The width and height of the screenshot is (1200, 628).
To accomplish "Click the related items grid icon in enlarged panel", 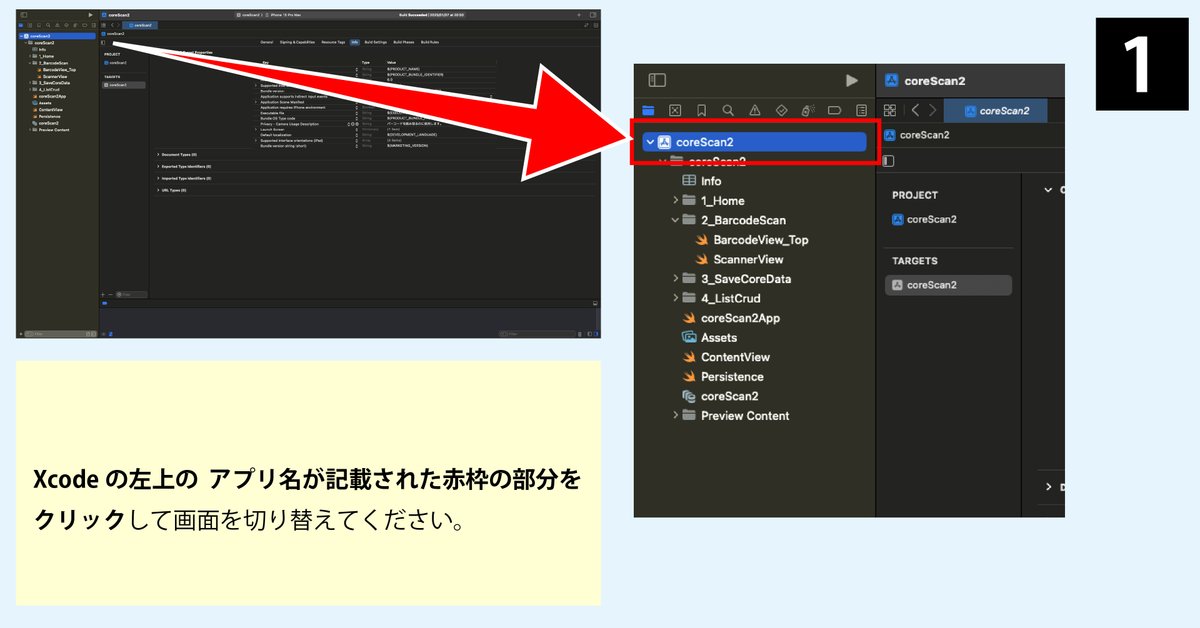I will 890,110.
